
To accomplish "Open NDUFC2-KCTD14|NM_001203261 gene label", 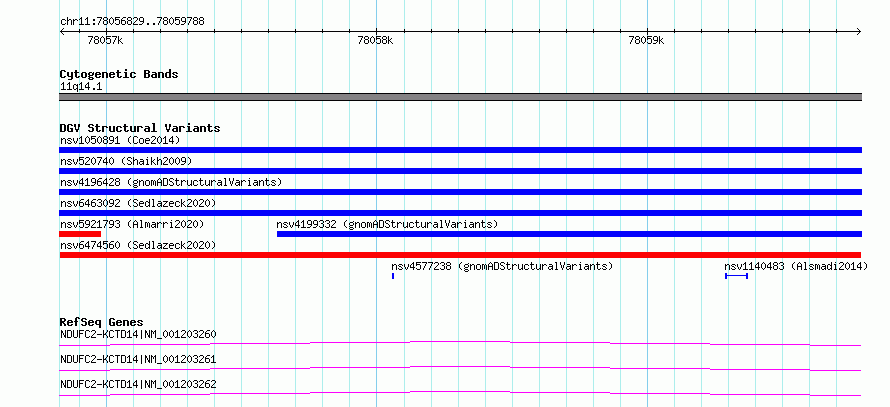I will [x=138, y=359].
